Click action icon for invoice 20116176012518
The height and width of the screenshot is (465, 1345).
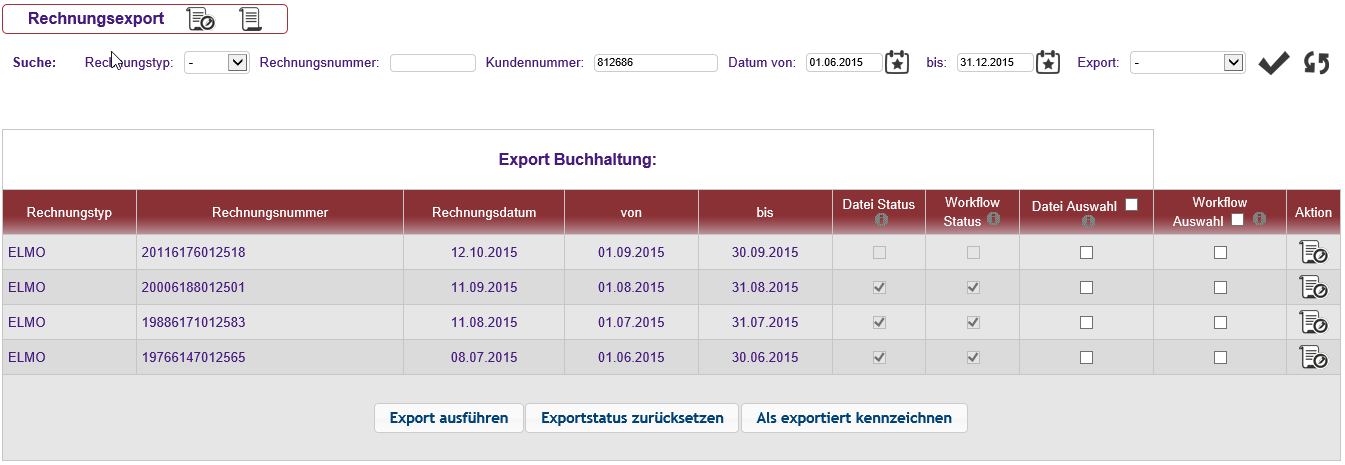point(1313,253)
